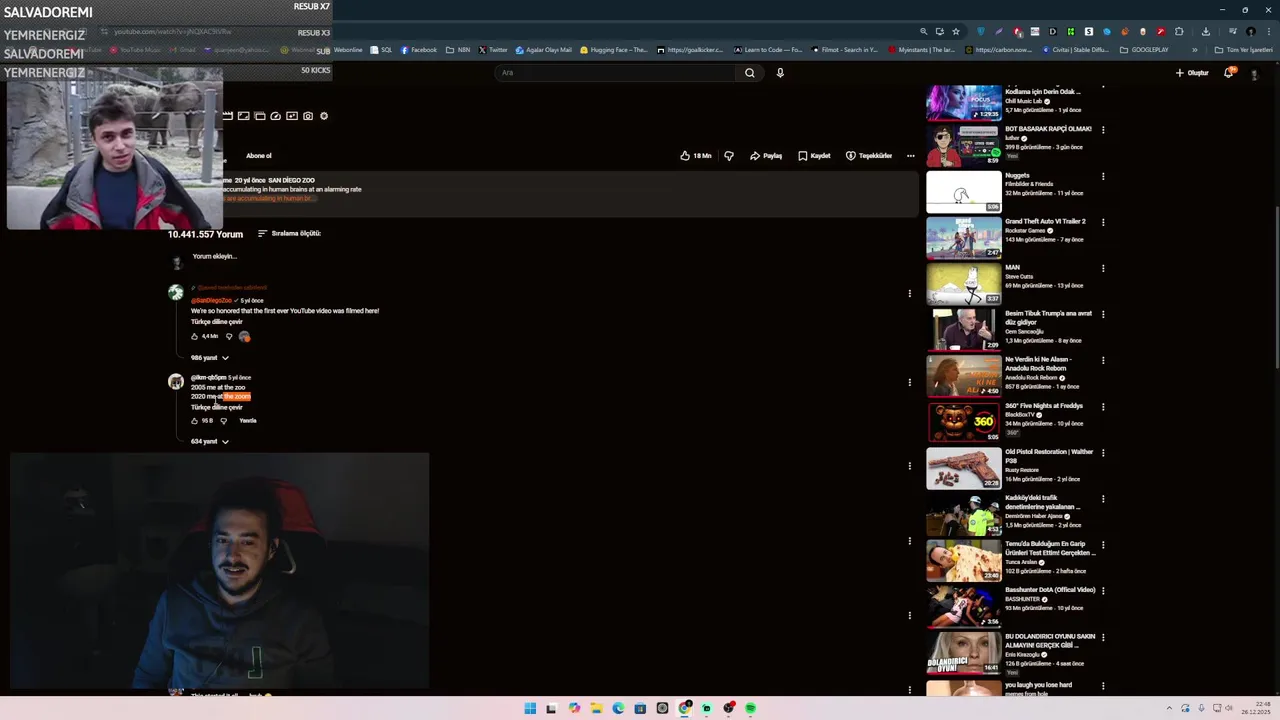Open 'Basshunter DotA (Official Video)' title
This screenshot has width=1280, height=720.
point(1050,589)
